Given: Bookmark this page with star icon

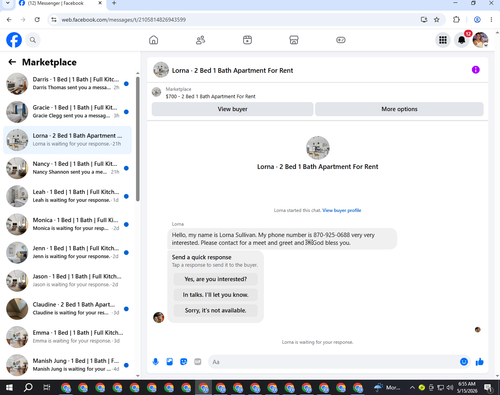Looking at the screenshot, I should pos(437,20).
